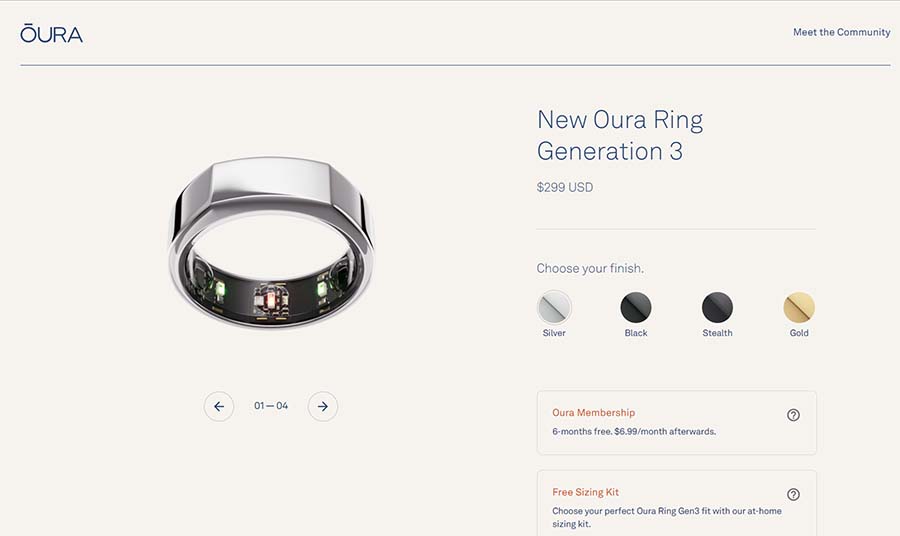This screenshot has width=900, height=536.
Task: Click the Oura Membership heading
Action: pyautogui.click(x=593, y=413)
